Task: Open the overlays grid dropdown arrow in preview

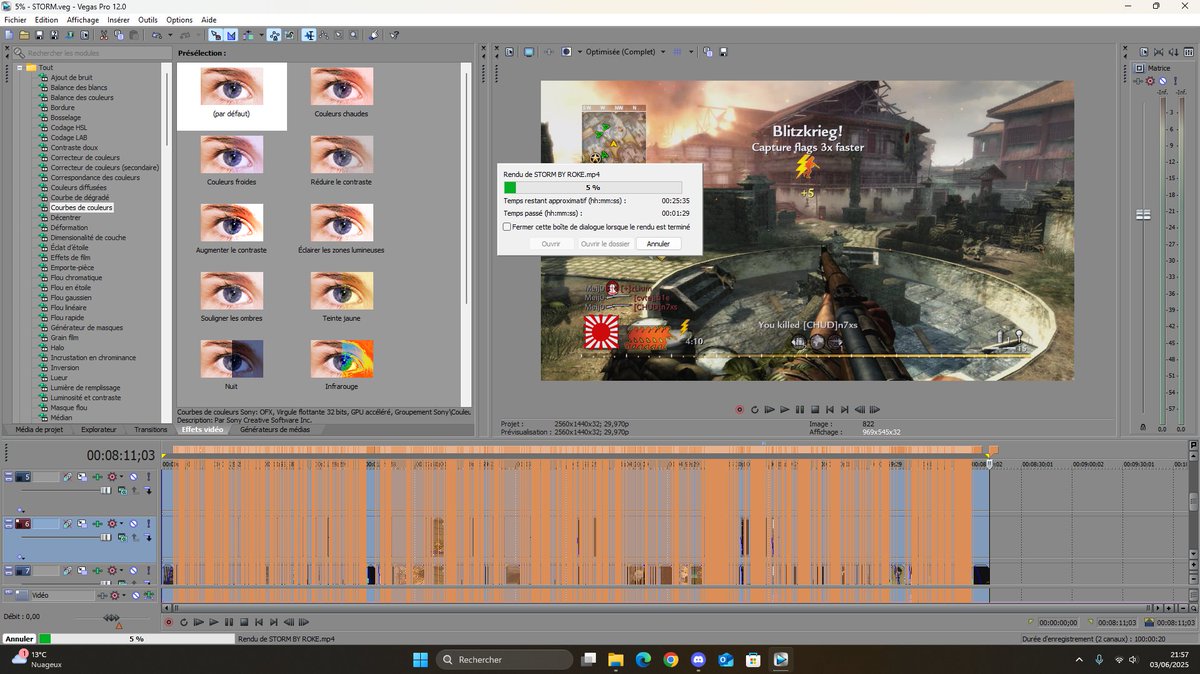Action: click(x=691, y=52)
